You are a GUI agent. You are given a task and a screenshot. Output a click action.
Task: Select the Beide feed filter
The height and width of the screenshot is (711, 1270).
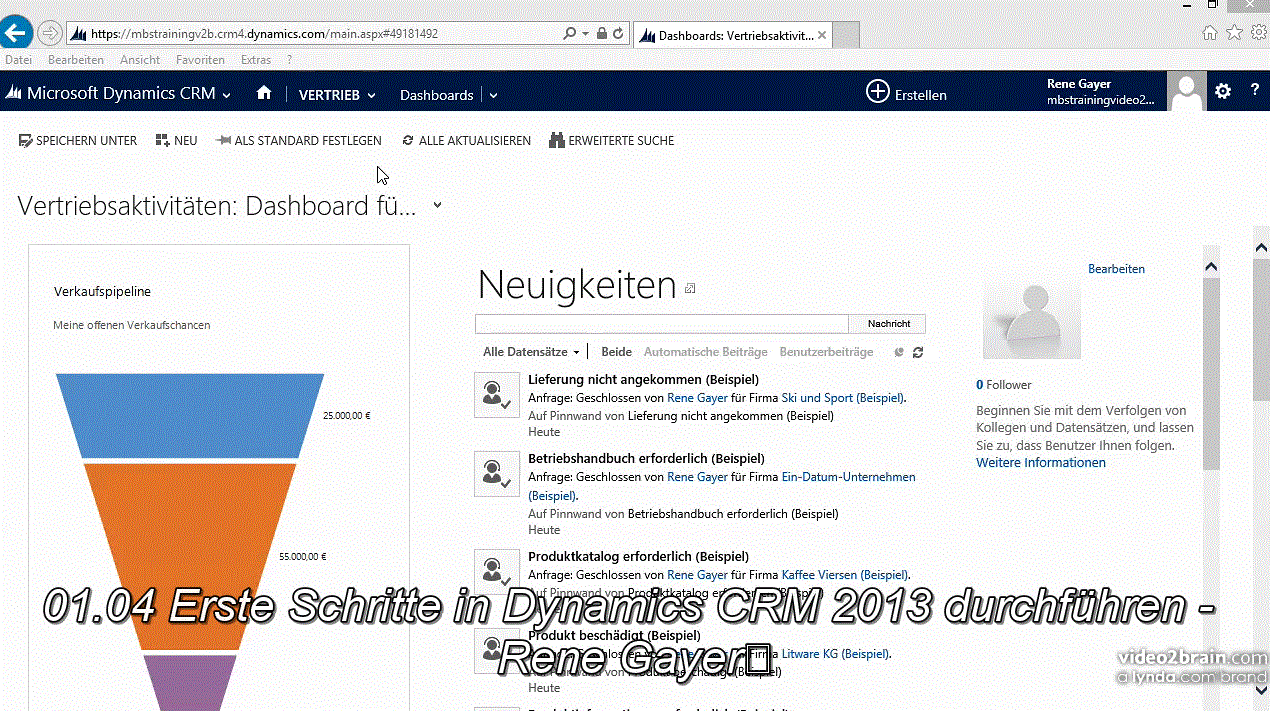pos(616,352)
